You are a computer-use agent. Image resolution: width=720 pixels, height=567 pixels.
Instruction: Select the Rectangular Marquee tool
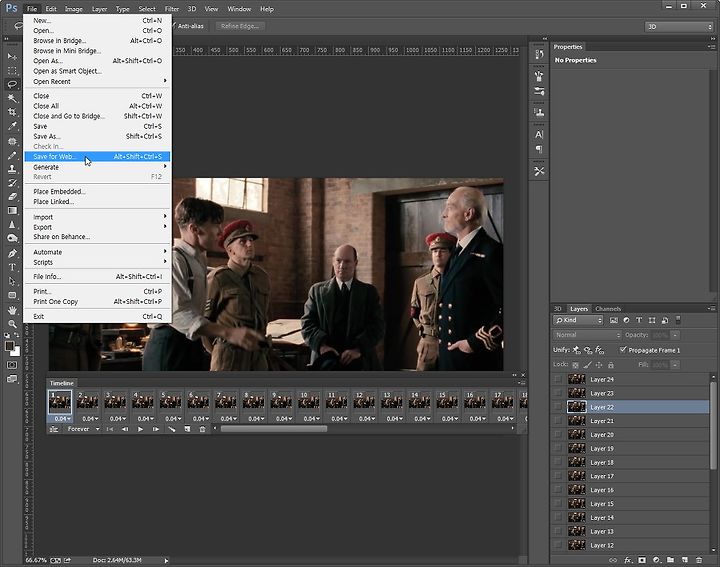click(x=12, y=71)
